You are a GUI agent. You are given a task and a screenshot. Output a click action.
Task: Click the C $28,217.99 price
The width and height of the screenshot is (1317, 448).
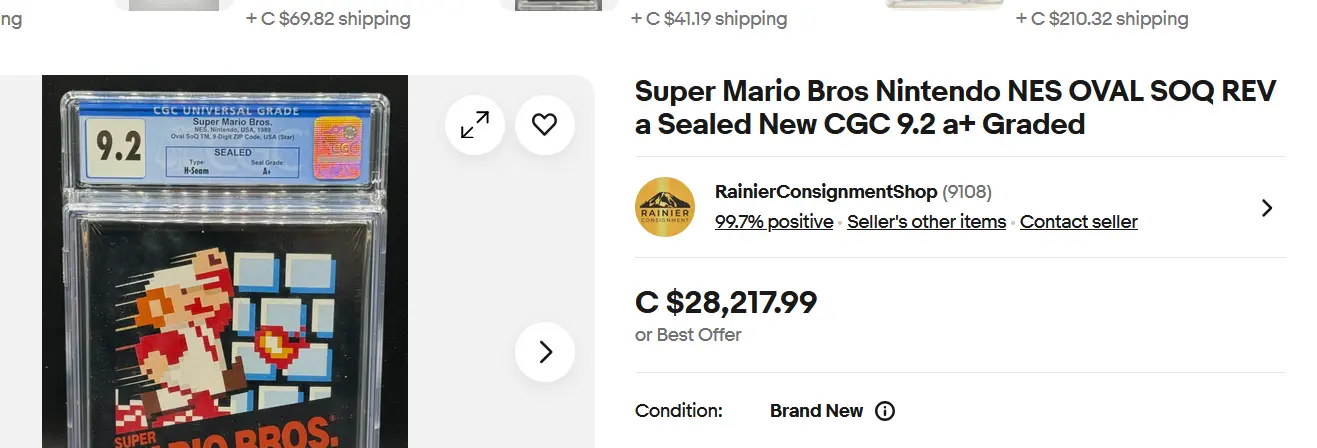click(726, 302)
